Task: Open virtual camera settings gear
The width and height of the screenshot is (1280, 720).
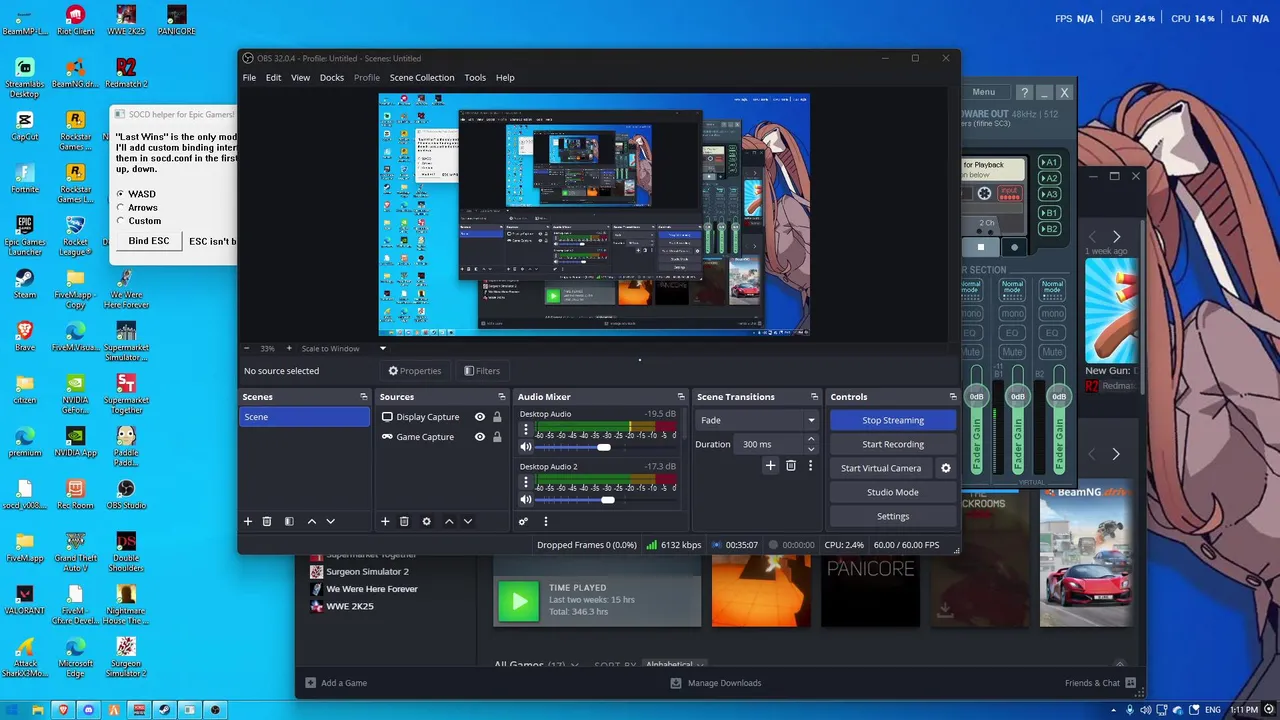Action: [946, 468]
